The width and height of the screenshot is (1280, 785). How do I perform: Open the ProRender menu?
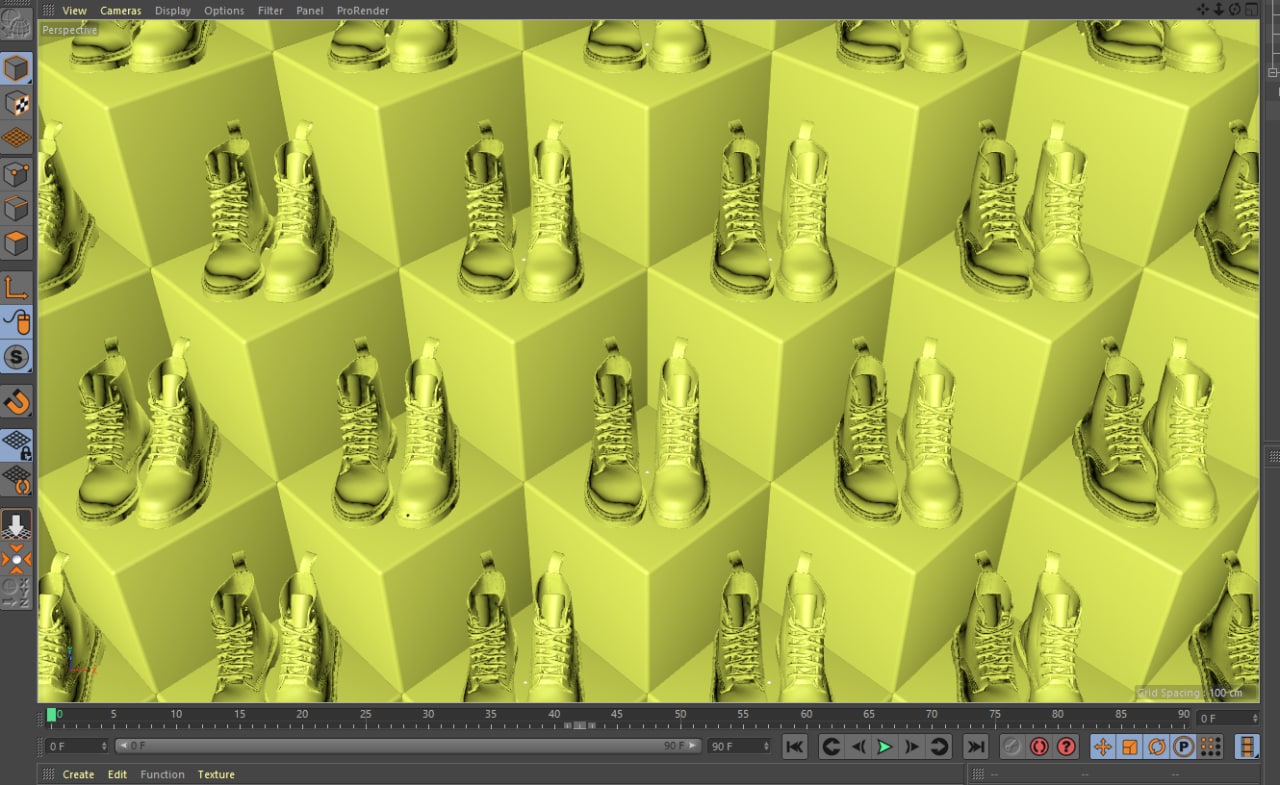point(363,11)
